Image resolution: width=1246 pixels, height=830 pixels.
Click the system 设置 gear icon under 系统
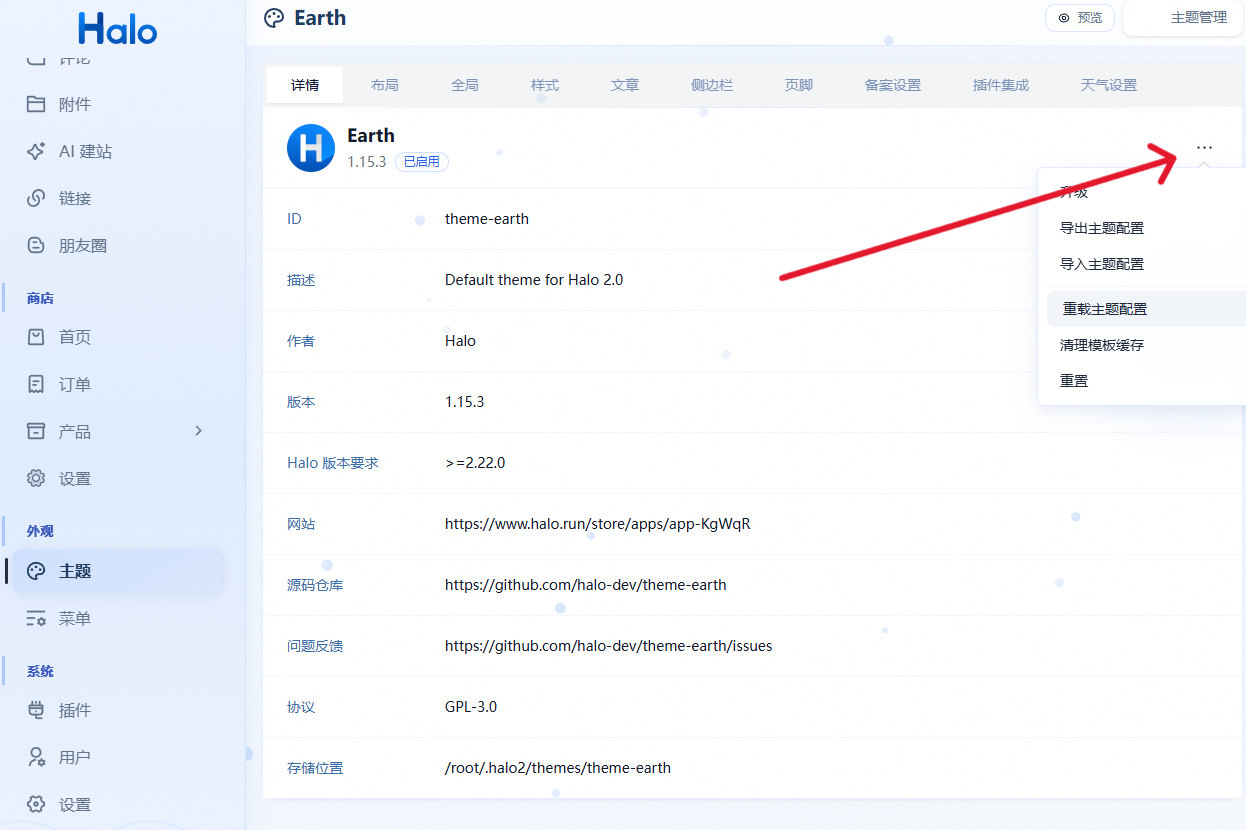tap(36, 804)
